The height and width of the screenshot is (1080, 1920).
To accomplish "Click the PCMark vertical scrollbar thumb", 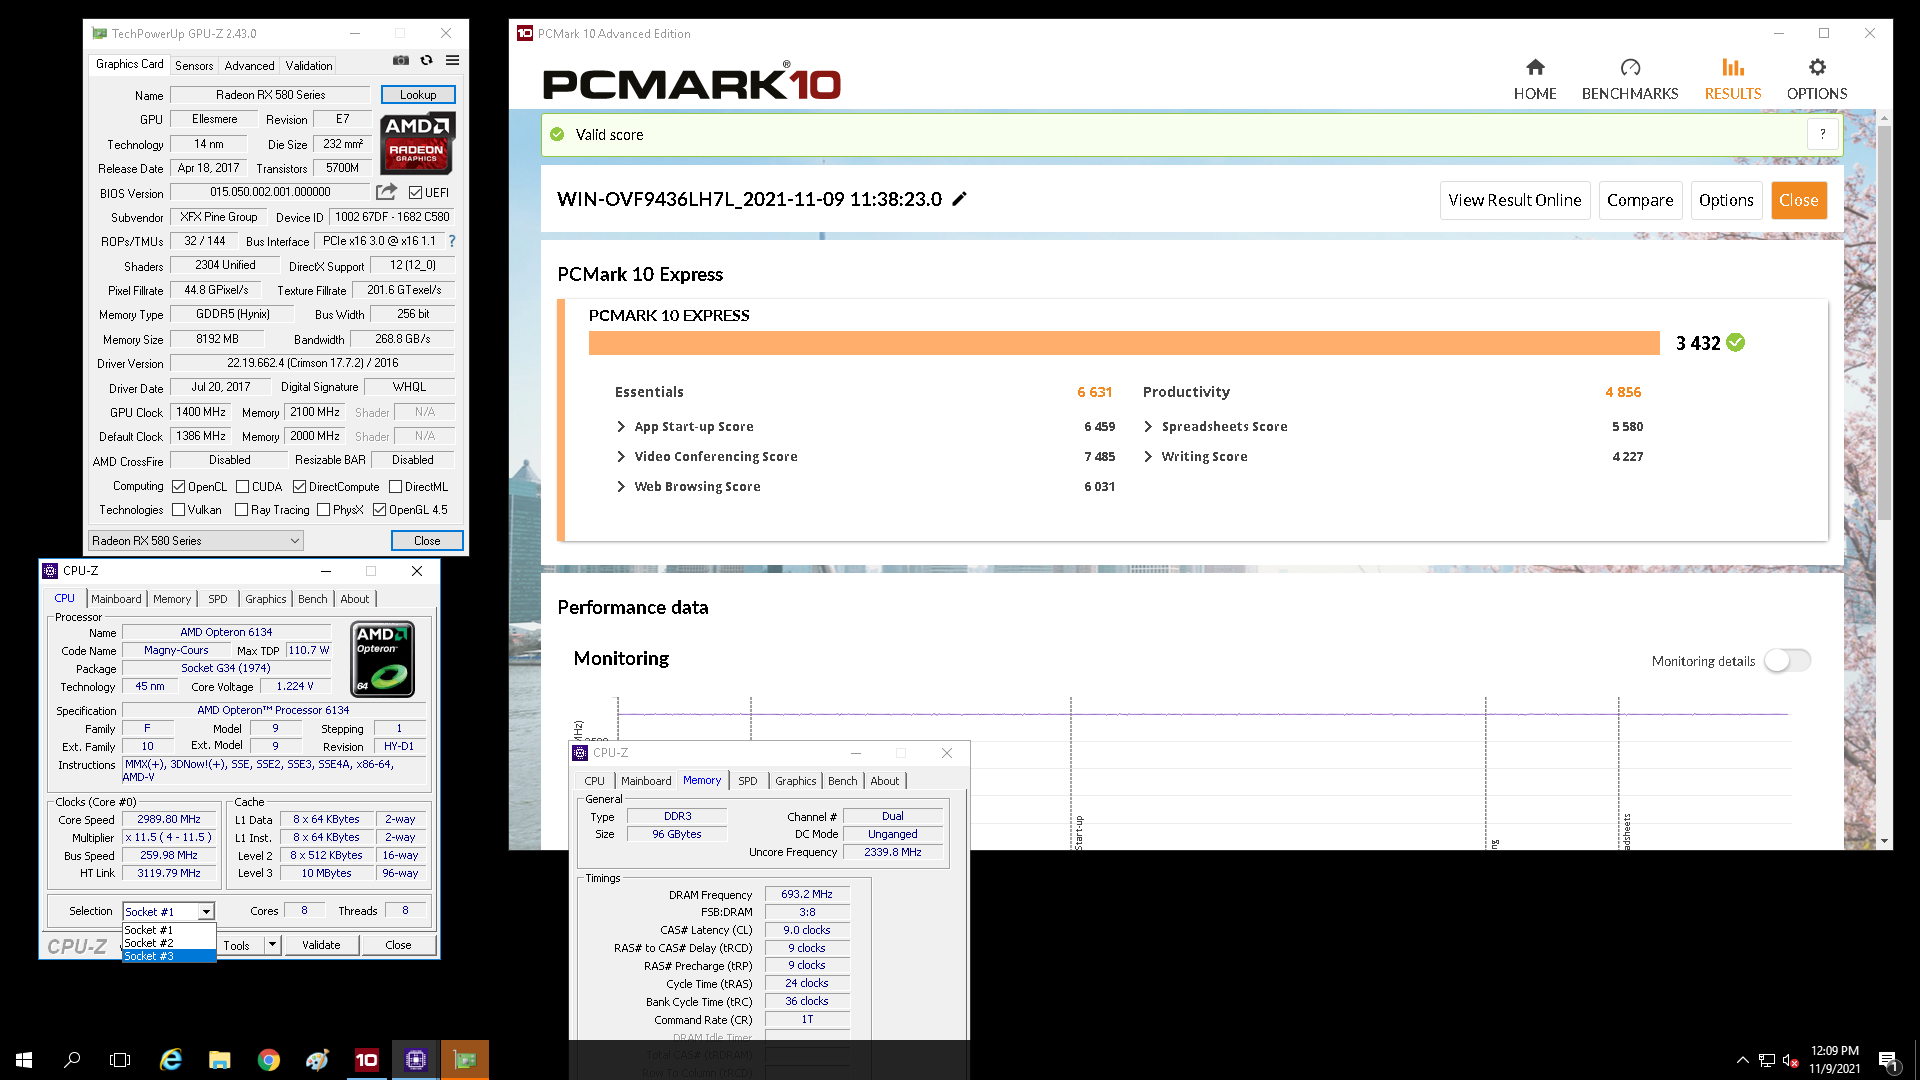I will 1884,323.
